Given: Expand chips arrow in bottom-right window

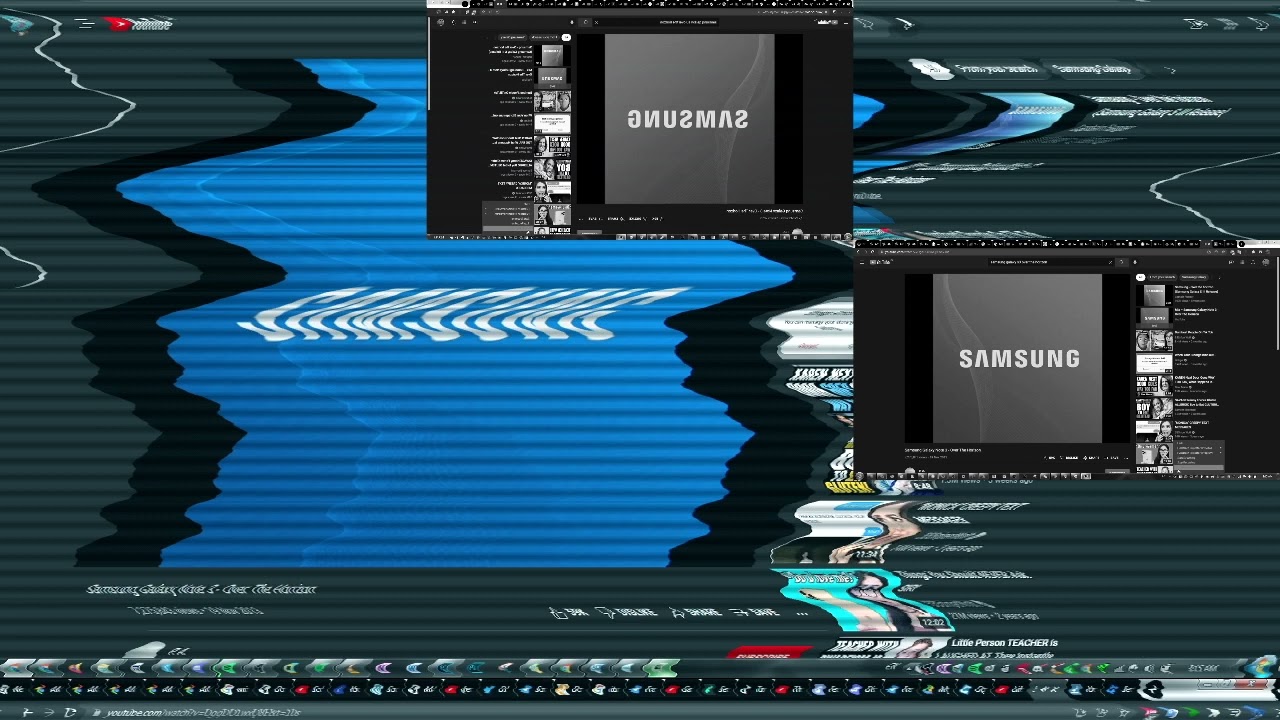Looking at the screenshot, I should [x=1219, y=277].
